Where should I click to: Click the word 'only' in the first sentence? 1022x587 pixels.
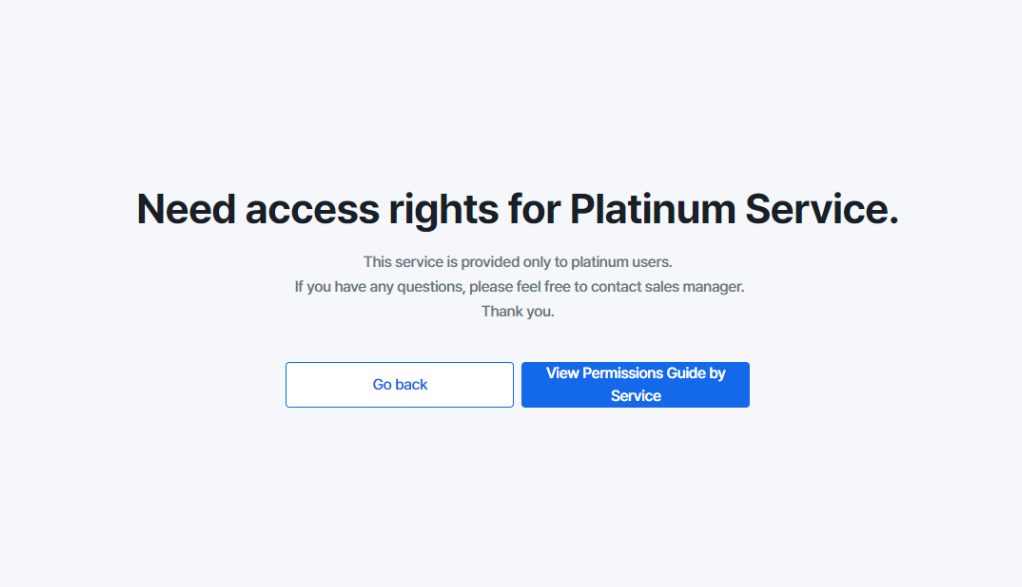536,262
